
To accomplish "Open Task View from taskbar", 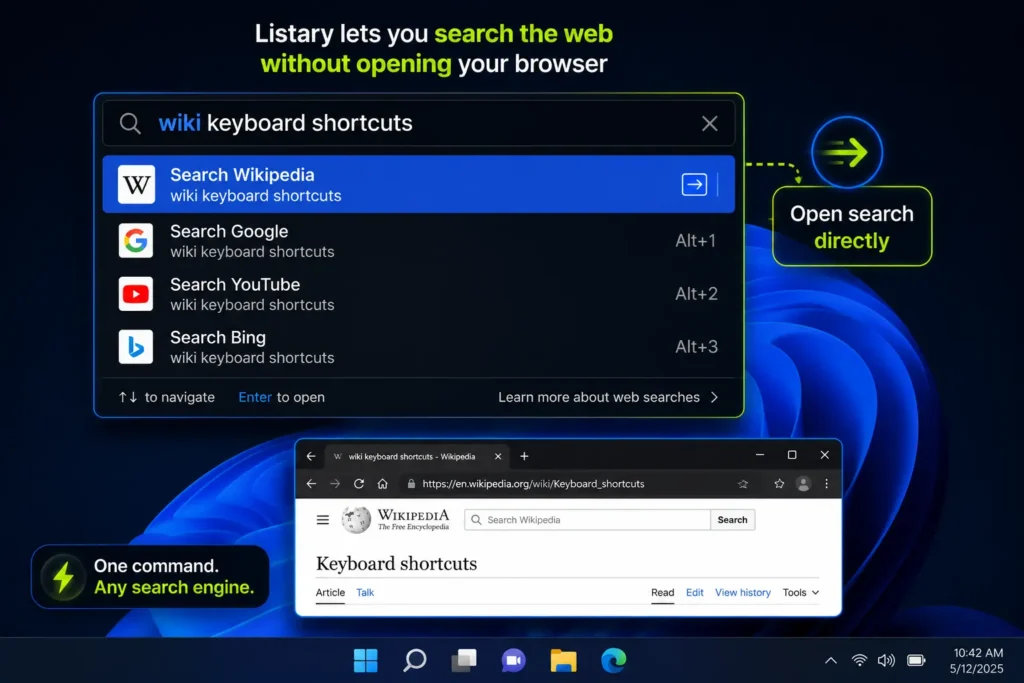I will tap(464, 660).
